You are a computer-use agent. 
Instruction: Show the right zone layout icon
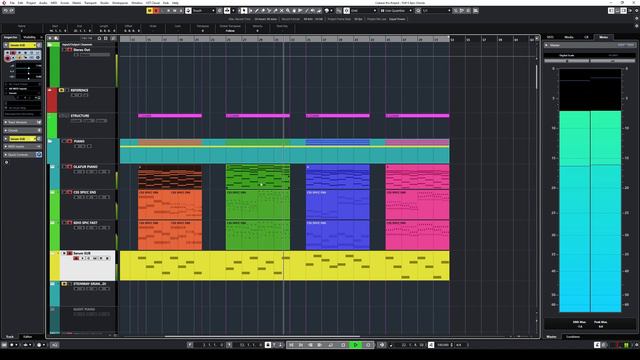[x=623, y=11]
